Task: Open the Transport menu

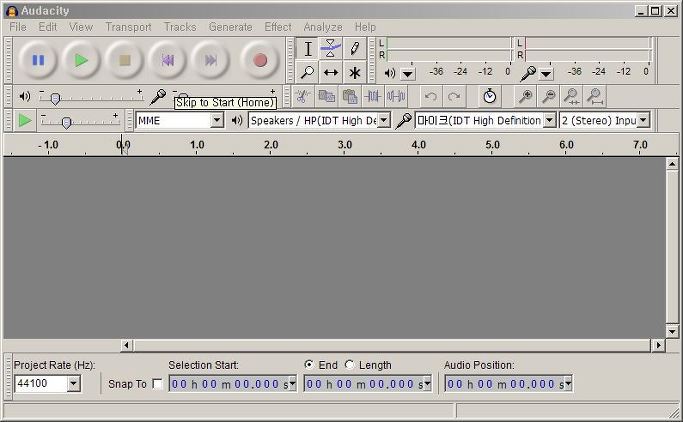Action: tap(128, 27)
